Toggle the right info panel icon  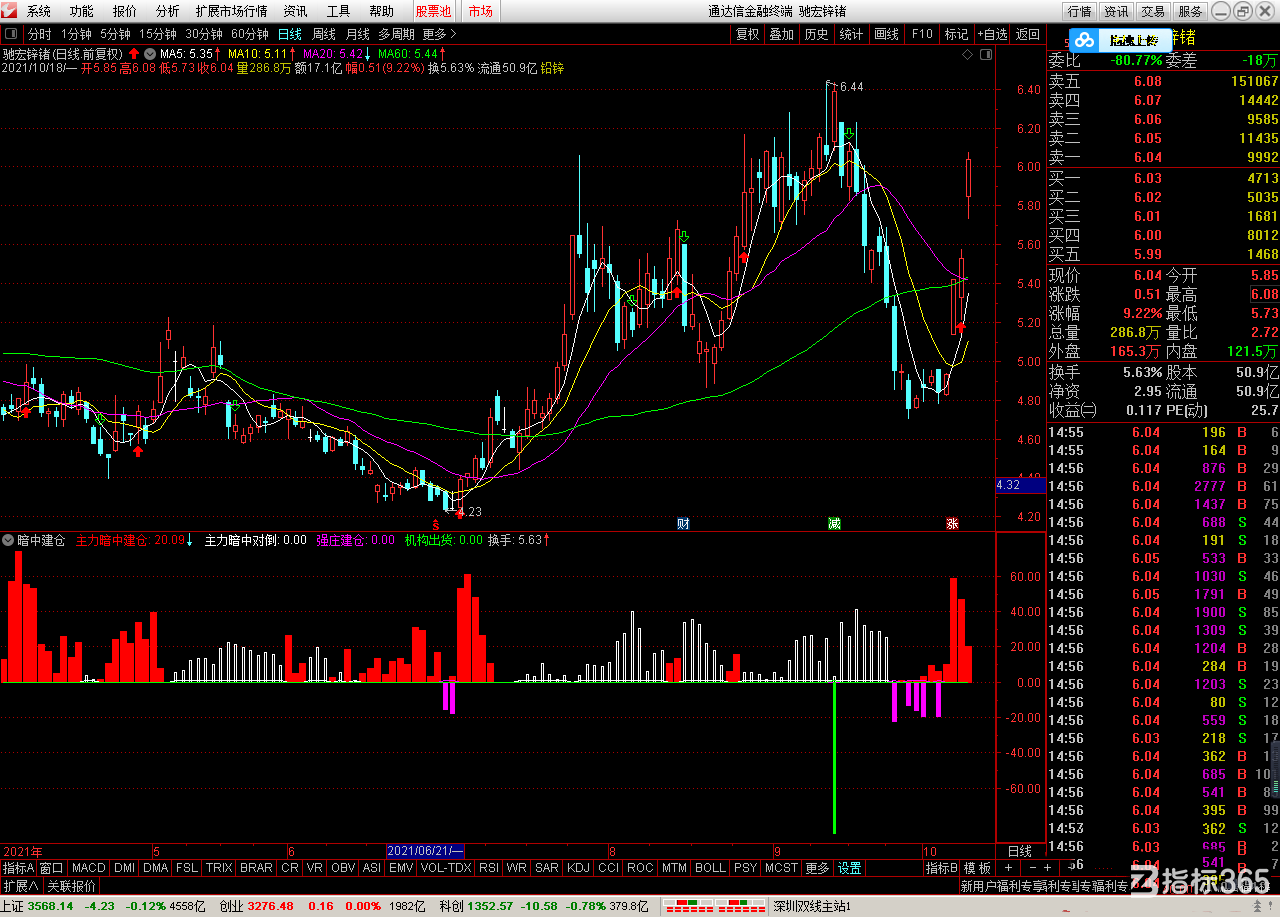pos(986,55)
